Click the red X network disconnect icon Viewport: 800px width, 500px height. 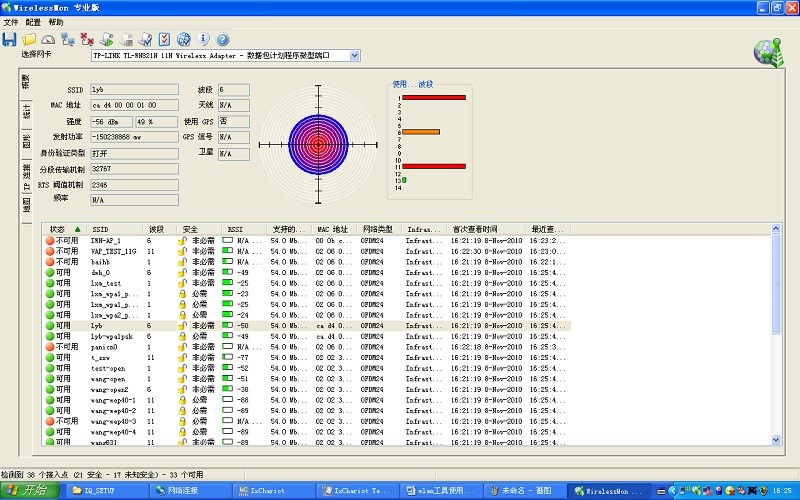[87, 39]
